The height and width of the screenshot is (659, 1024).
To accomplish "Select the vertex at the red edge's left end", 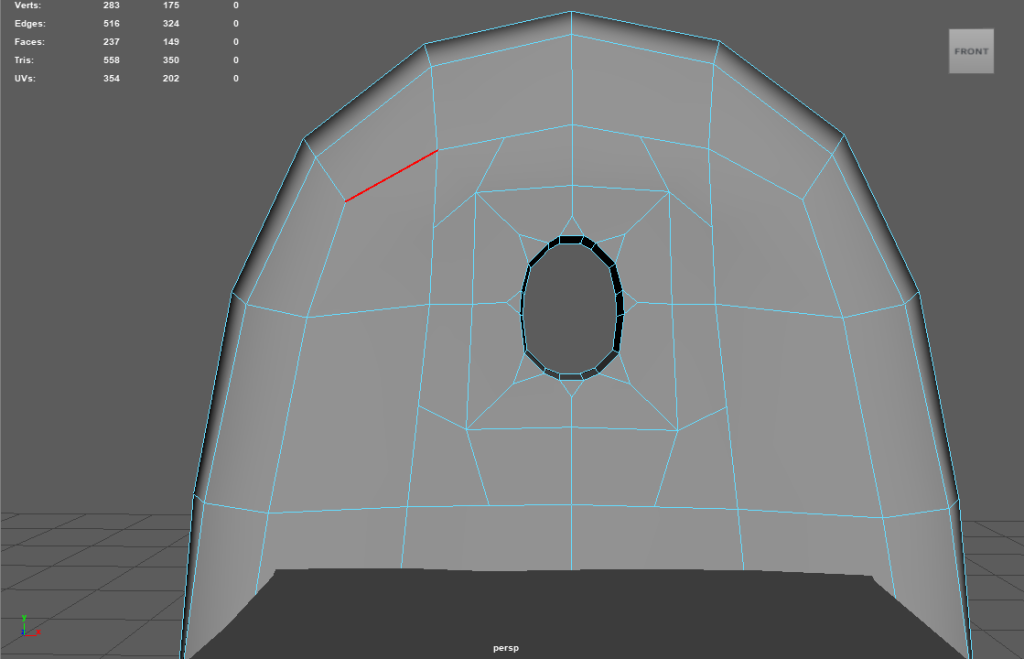I will coord(345,202).
